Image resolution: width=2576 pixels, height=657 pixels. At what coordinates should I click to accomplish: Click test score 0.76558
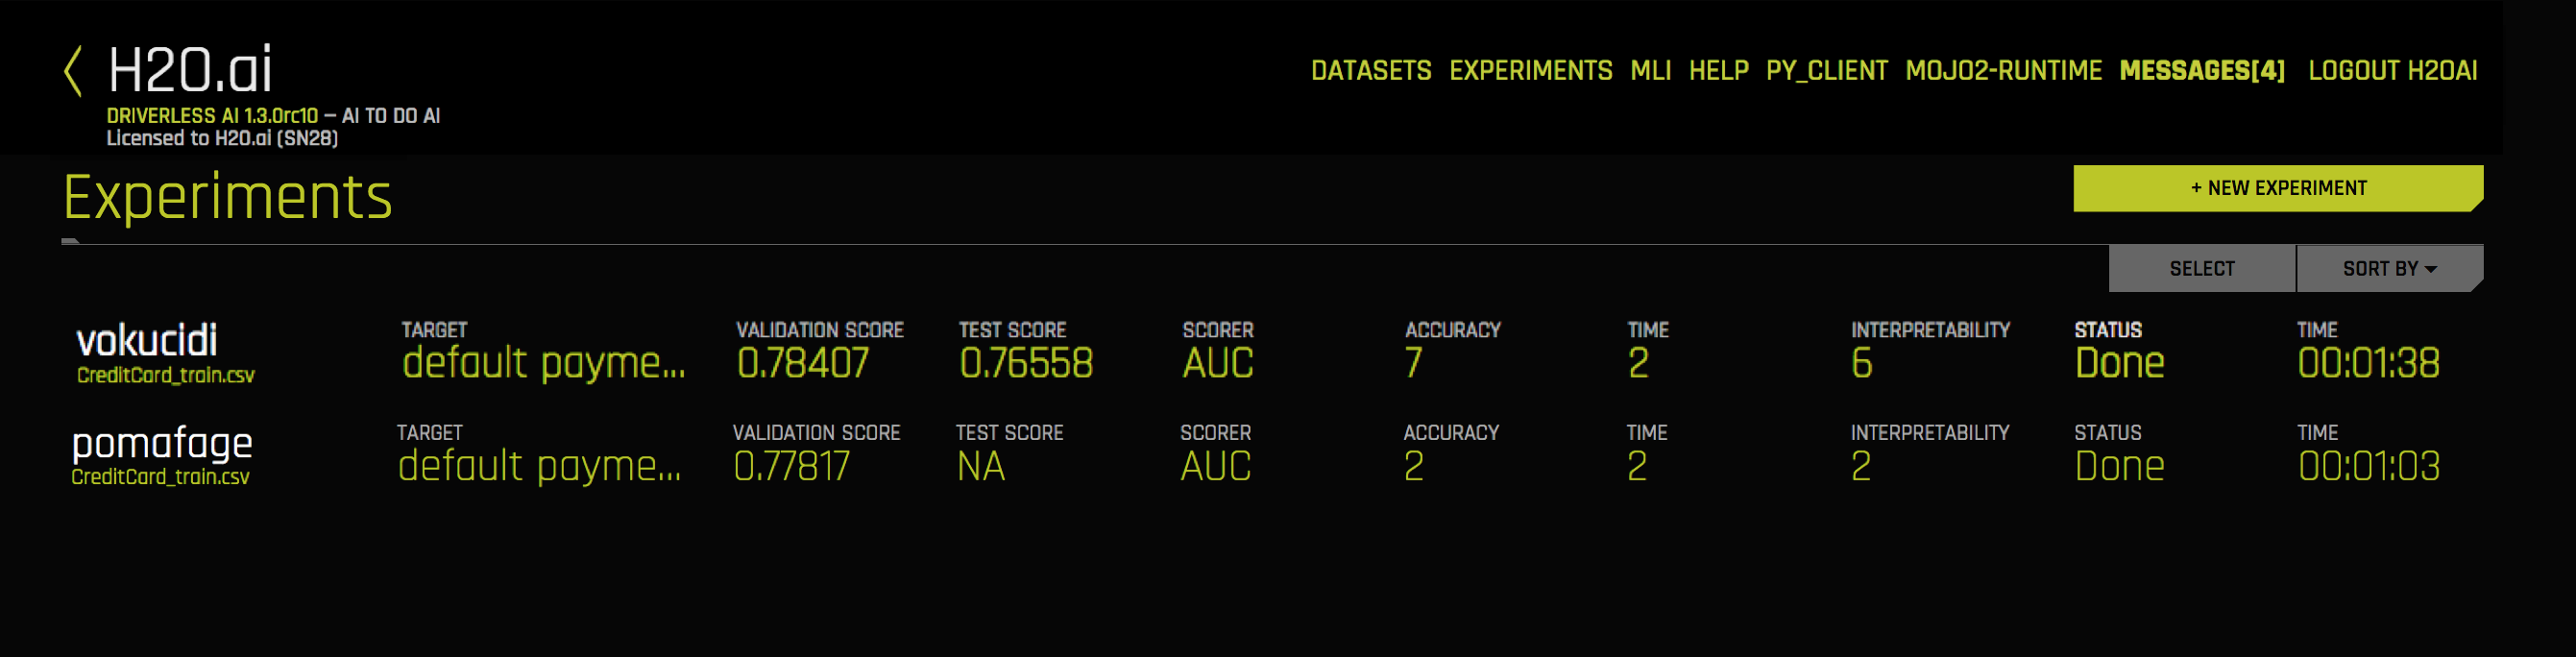tap(1026, 363)
